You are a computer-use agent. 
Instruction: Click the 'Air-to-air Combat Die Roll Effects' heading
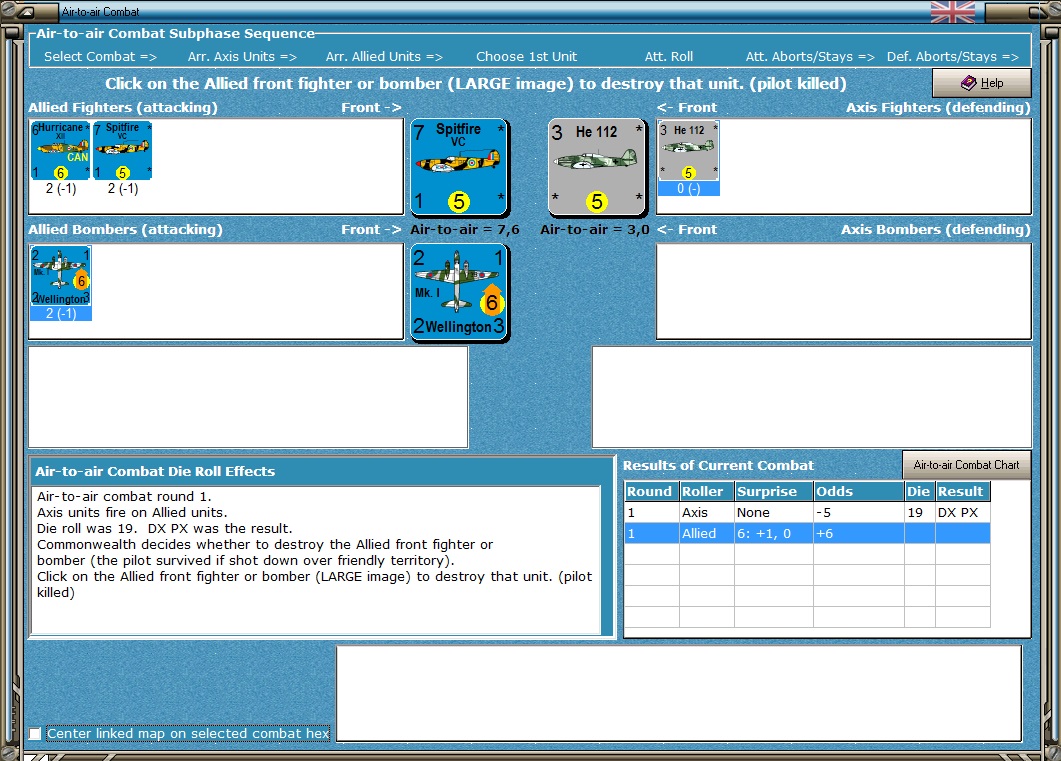[x=155, y=471]
